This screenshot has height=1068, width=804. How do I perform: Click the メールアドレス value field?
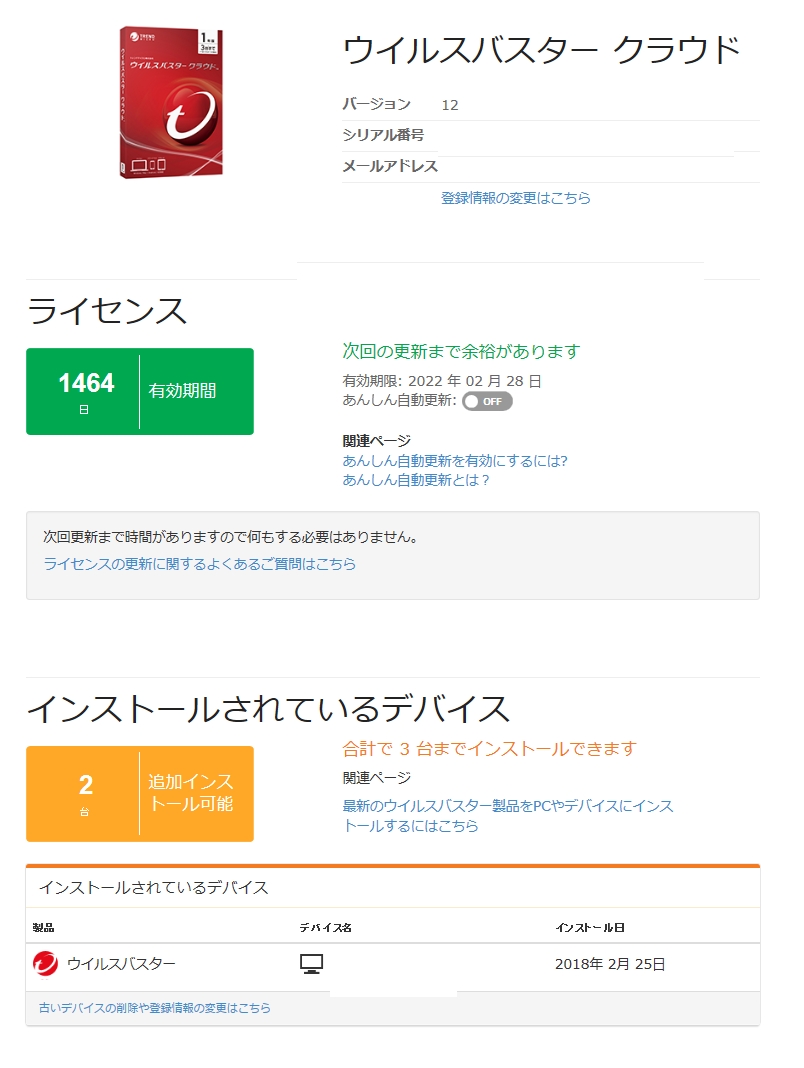pyautogui.click(x=600, y=167)
